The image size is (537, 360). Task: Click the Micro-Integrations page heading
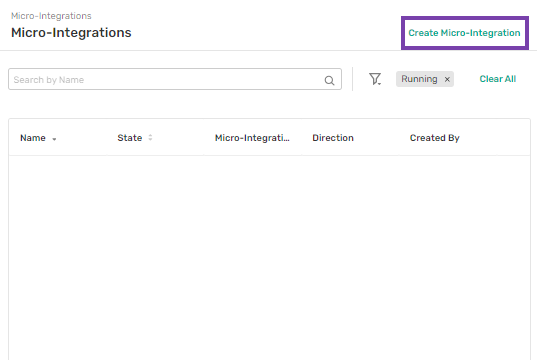[x=71, y=33]
